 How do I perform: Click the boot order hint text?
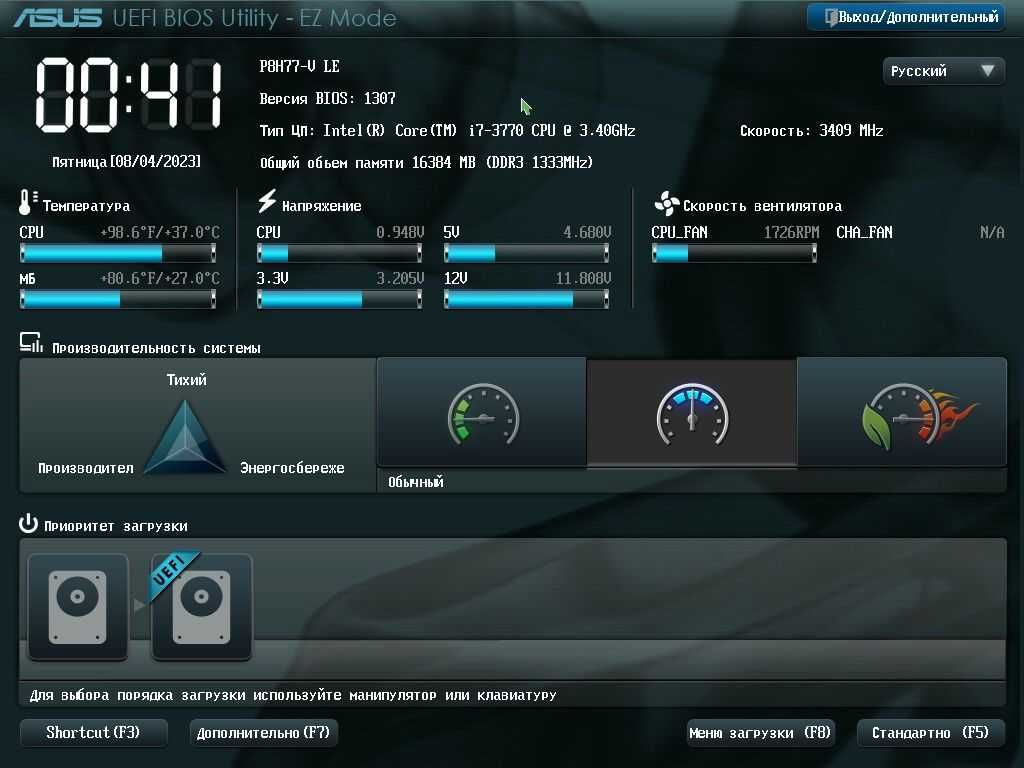293,696
